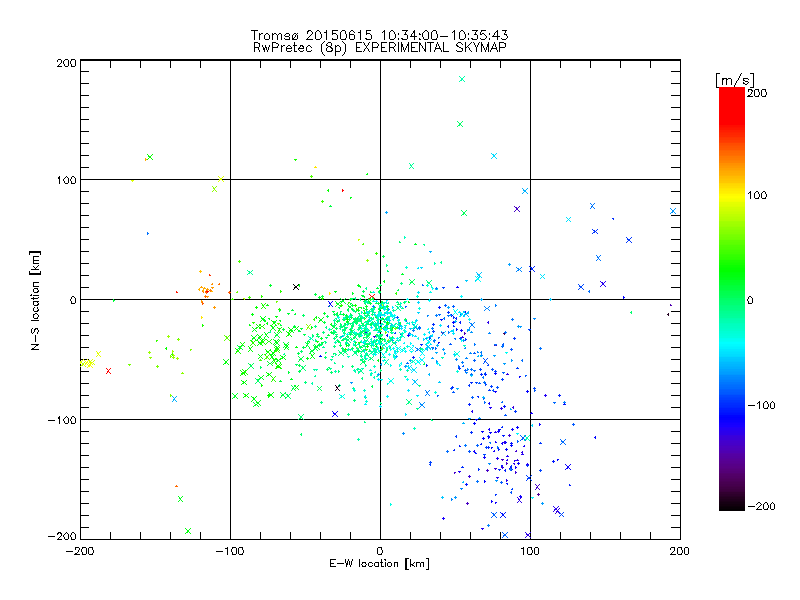Image resolution: width=800 pixels, height=600 pixels.
Task: Click the black X marker just above the zero line
Action: click(296, 287)
